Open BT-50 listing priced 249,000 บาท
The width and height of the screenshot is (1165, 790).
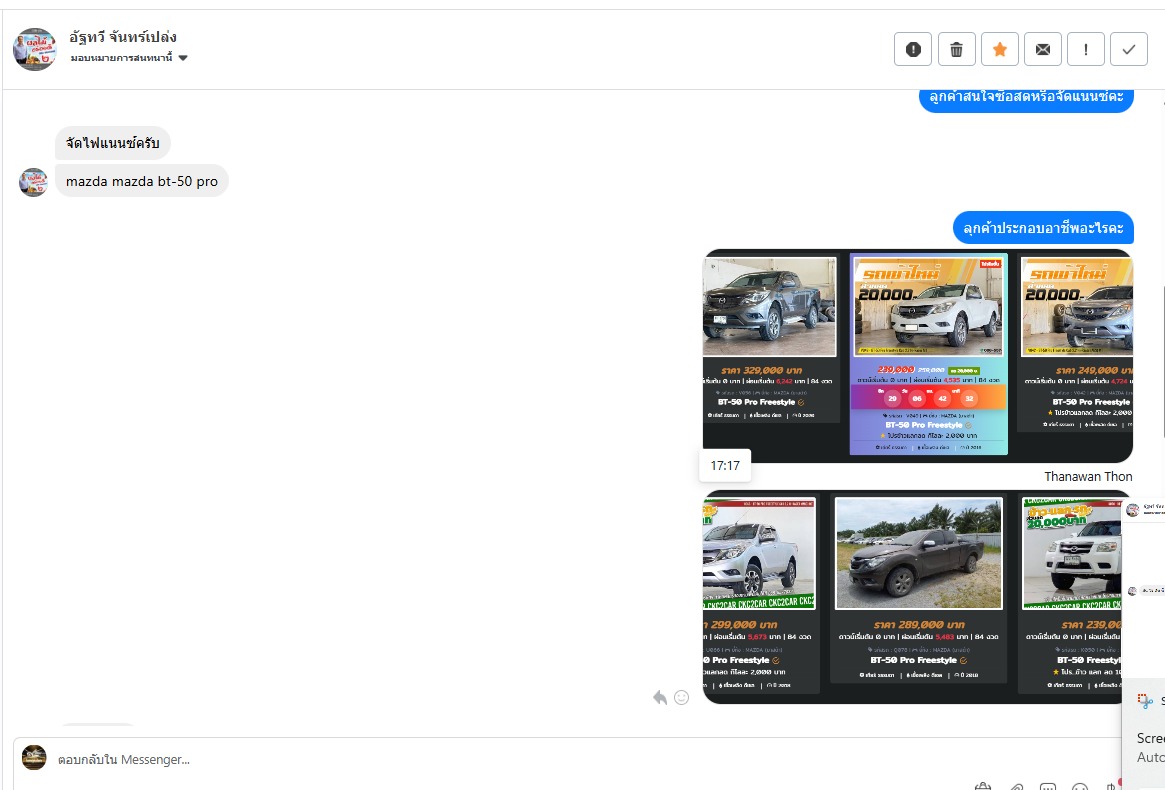(x=1076, y=349)
